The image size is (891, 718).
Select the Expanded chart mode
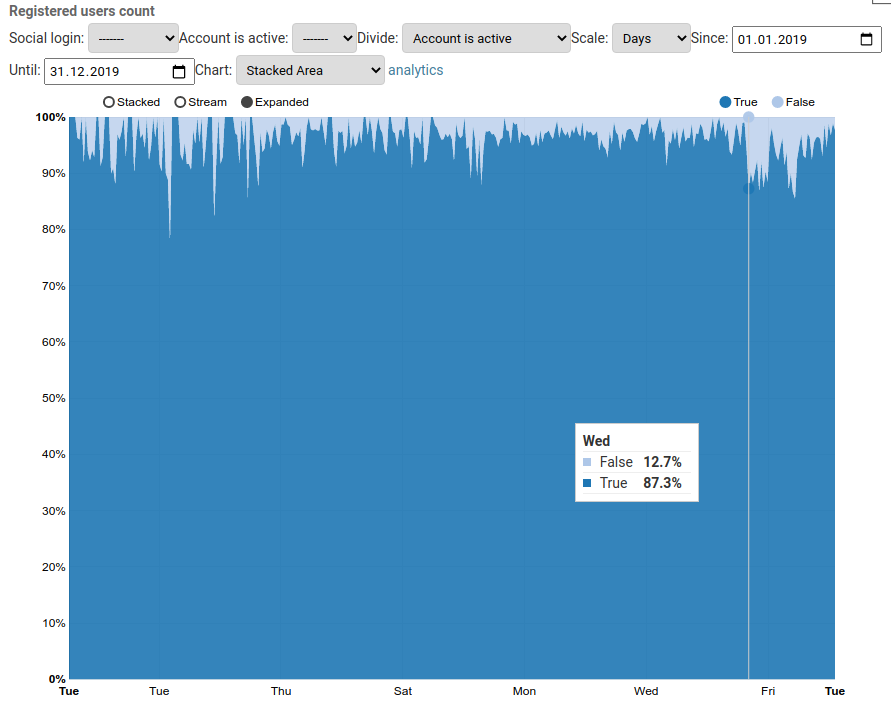247,102
